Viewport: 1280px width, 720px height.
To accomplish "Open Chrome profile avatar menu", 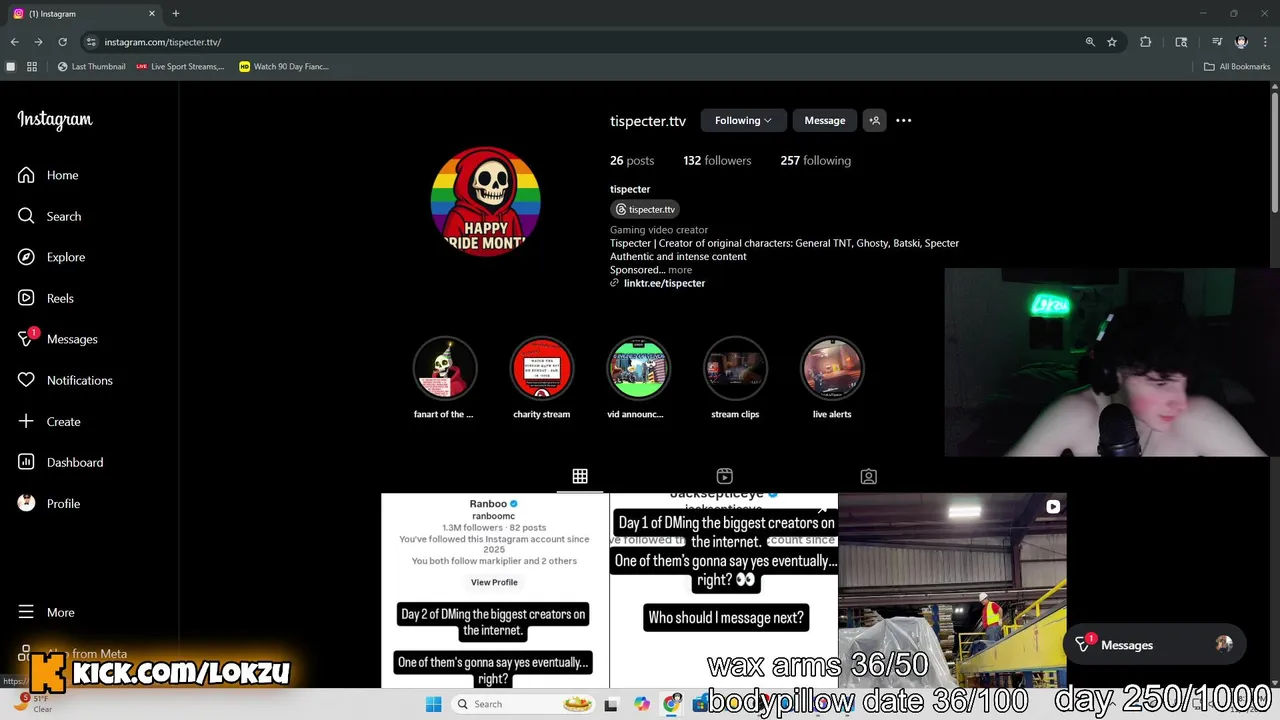I will [1241, 42].
